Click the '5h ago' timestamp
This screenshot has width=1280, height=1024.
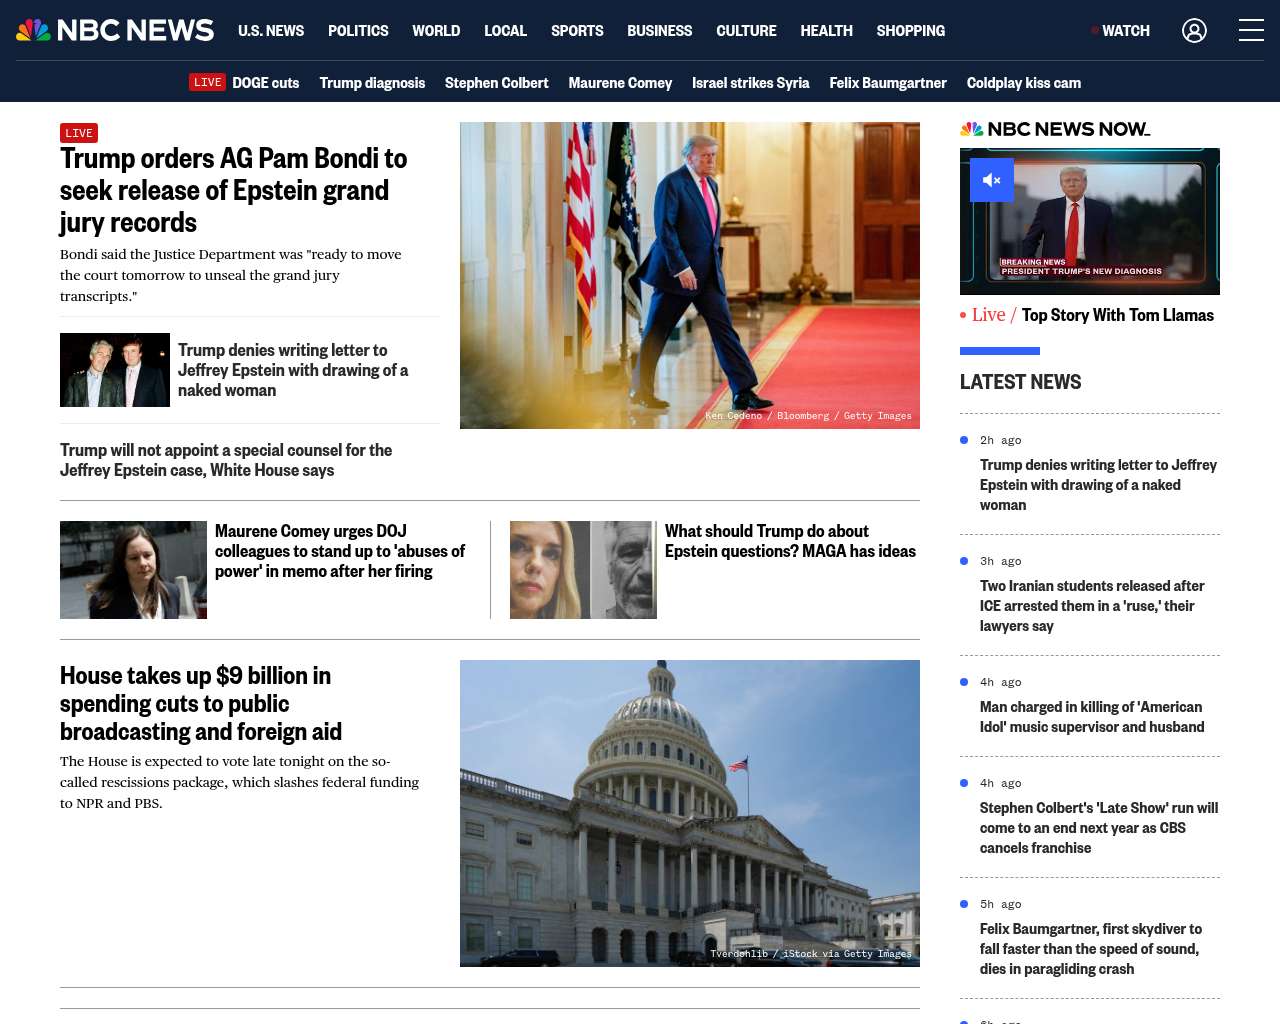point(1000,904)
